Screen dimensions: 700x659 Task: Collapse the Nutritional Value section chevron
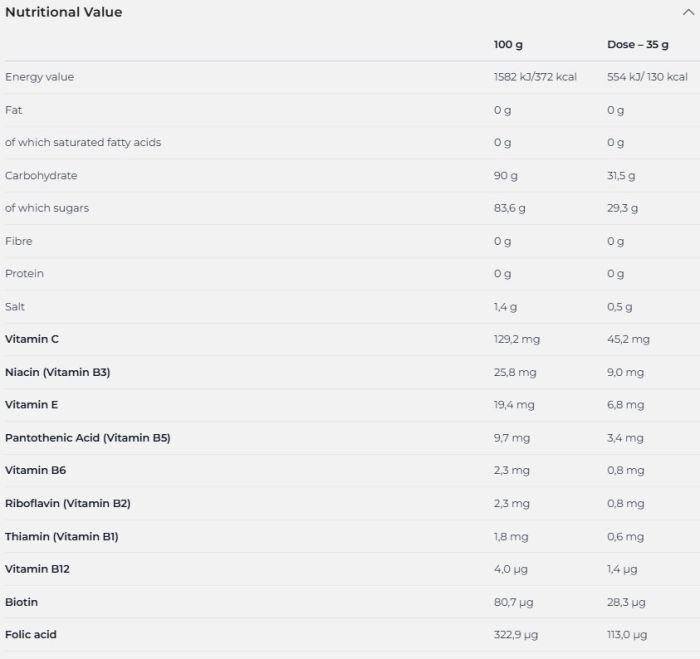pyautogui.click(x=687, y=13)
